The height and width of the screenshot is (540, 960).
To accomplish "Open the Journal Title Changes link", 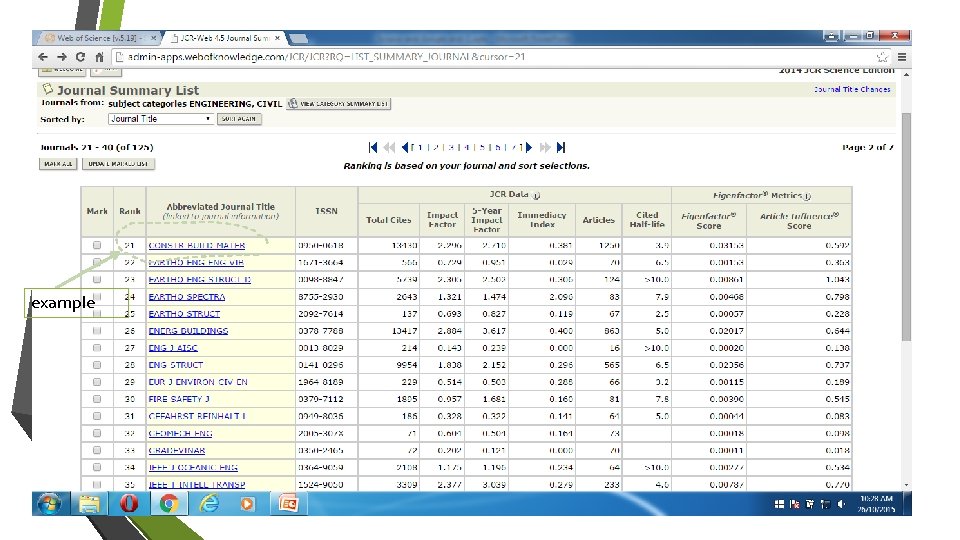I will (x=851, y=90).
